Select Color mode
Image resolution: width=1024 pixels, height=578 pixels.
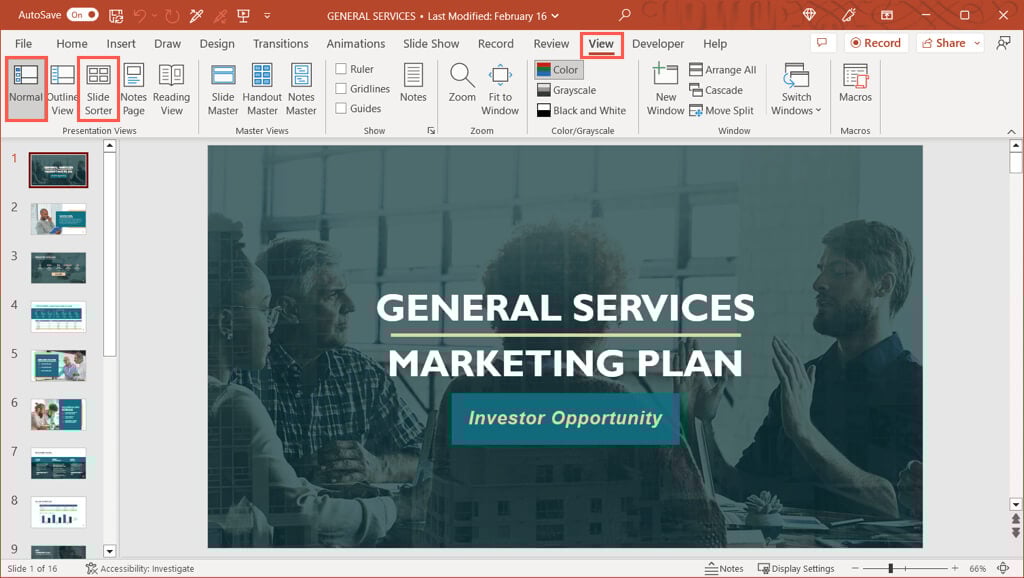558,70
